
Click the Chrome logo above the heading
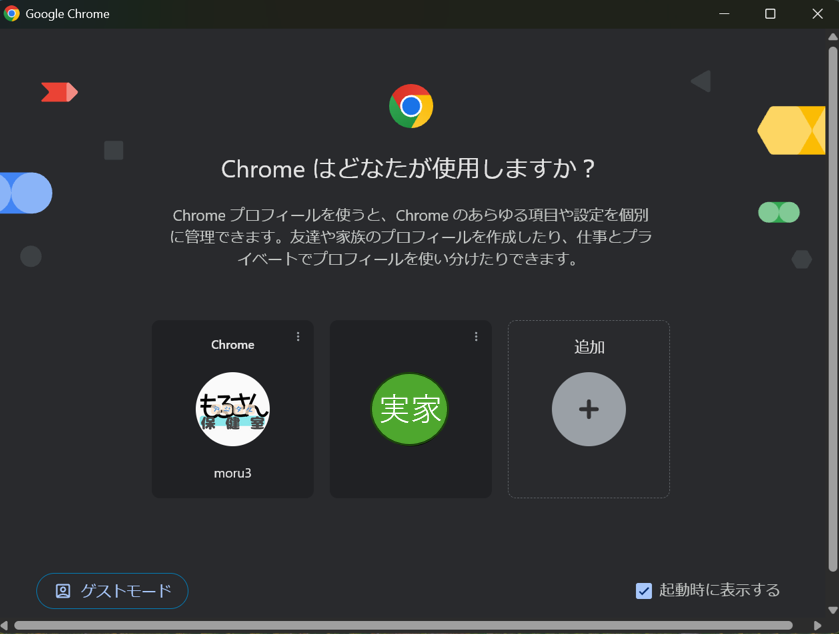(411, 106)
